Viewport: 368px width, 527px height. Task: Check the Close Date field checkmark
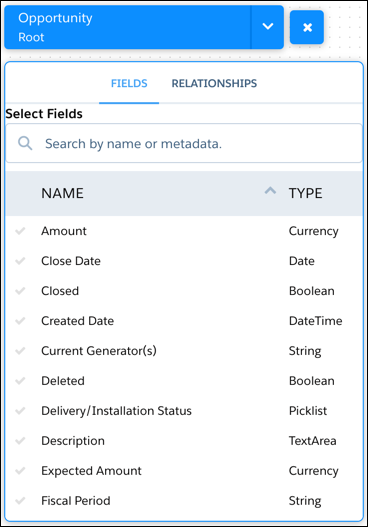pos(20,261)
